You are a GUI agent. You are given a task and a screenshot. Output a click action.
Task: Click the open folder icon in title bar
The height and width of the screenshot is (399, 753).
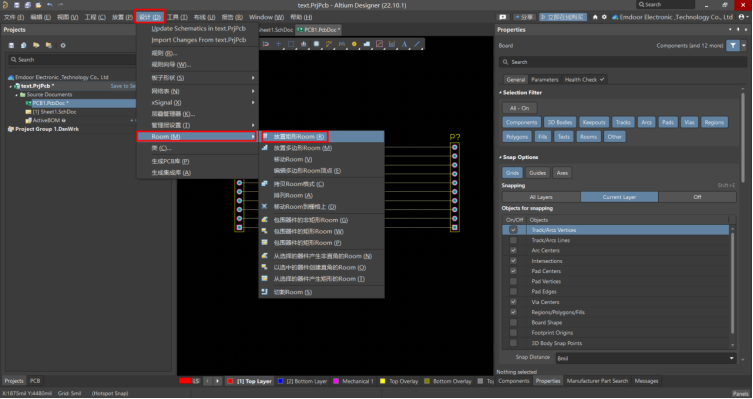point(38,5)
